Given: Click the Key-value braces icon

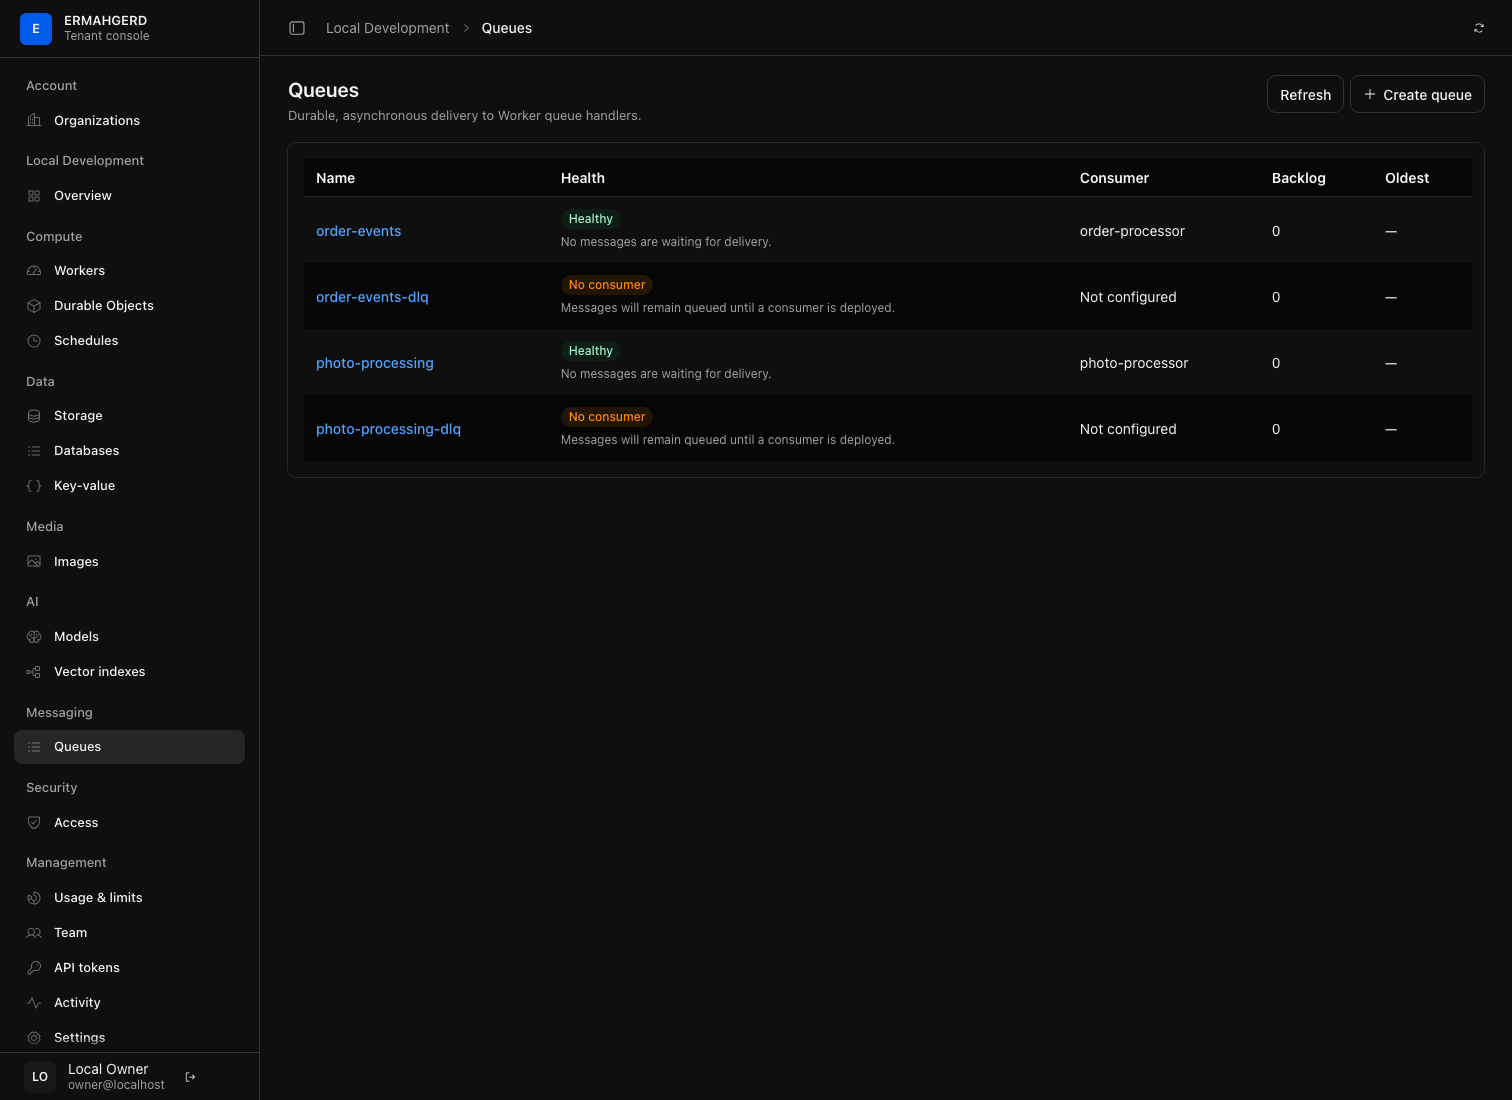Looking at the screenshot, I should tap(34, 486).
